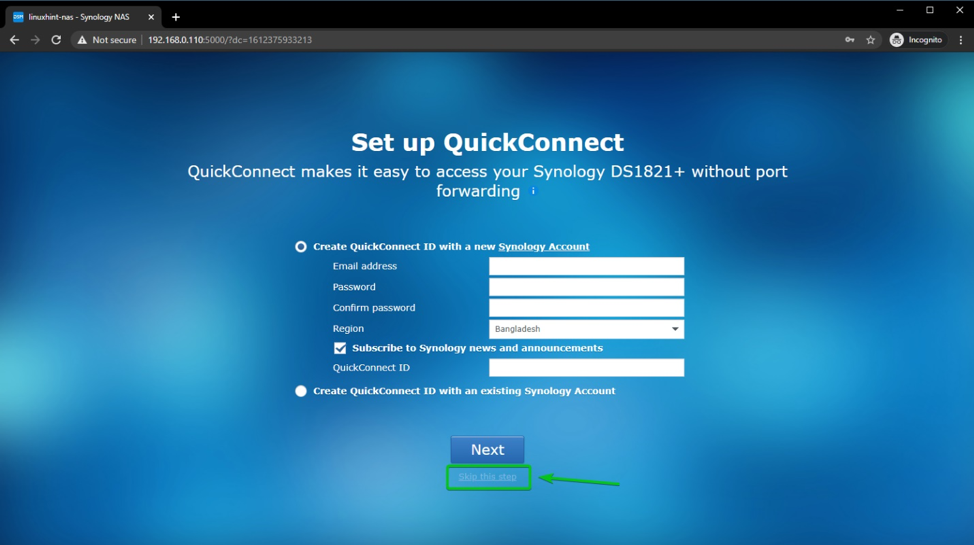
Task: Bookmark this page with the star
Action: (x=870, y=40)
